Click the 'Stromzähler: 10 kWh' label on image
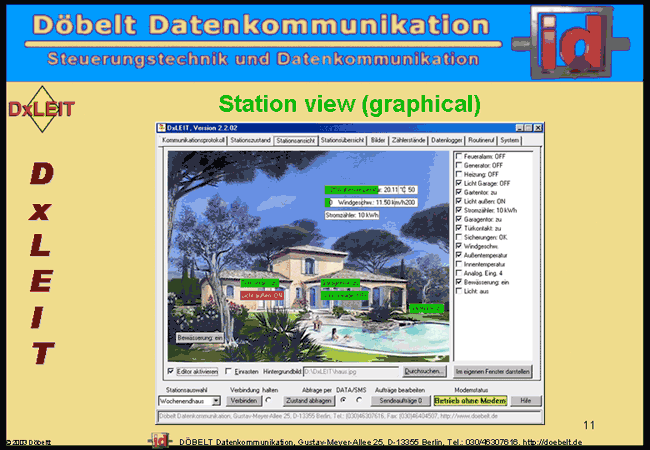 [x=352, y=215]
